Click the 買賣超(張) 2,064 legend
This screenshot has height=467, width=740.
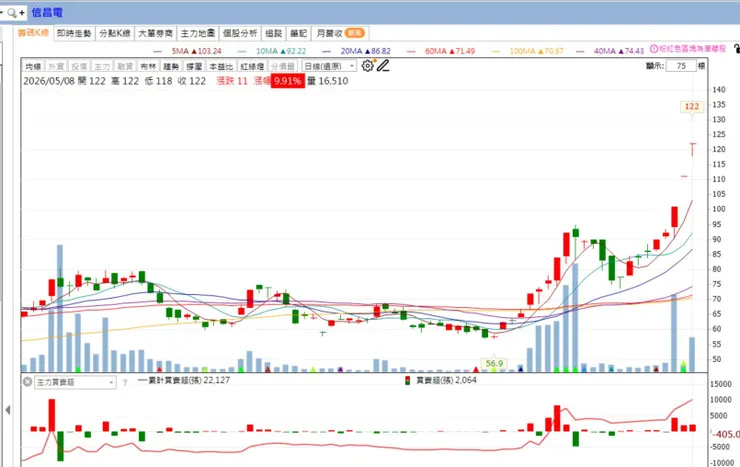441,380
